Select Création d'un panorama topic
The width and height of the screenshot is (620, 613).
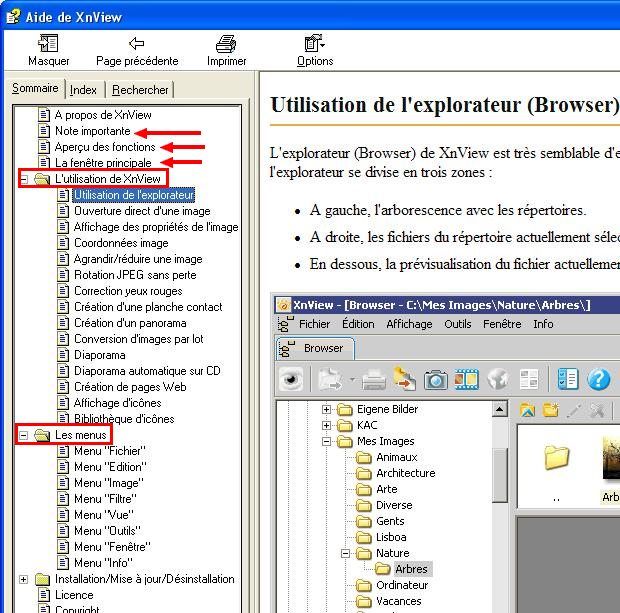click(132, 323)
